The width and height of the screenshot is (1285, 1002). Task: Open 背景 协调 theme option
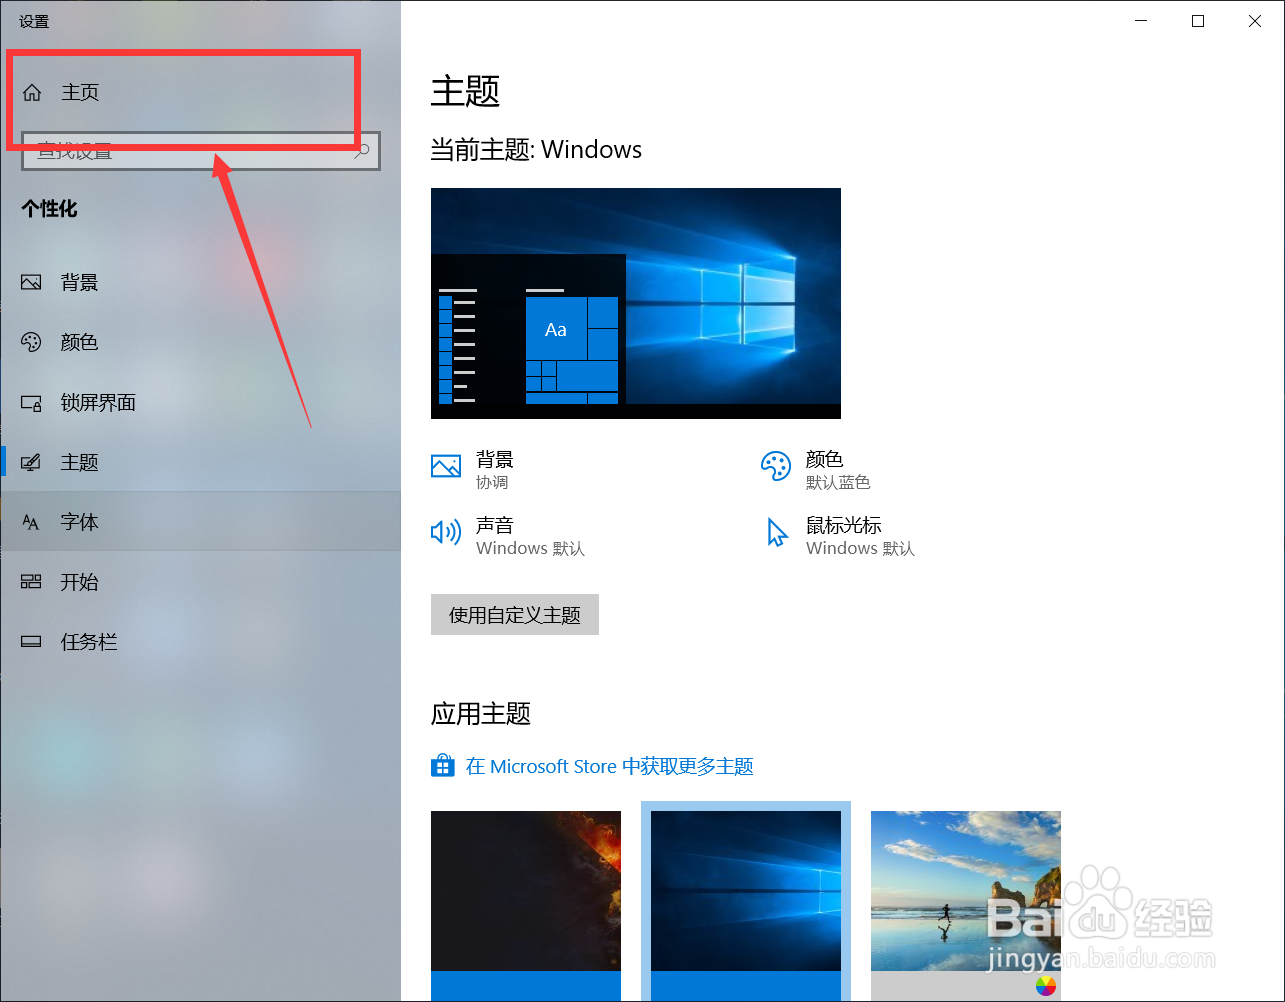point(495,470)
